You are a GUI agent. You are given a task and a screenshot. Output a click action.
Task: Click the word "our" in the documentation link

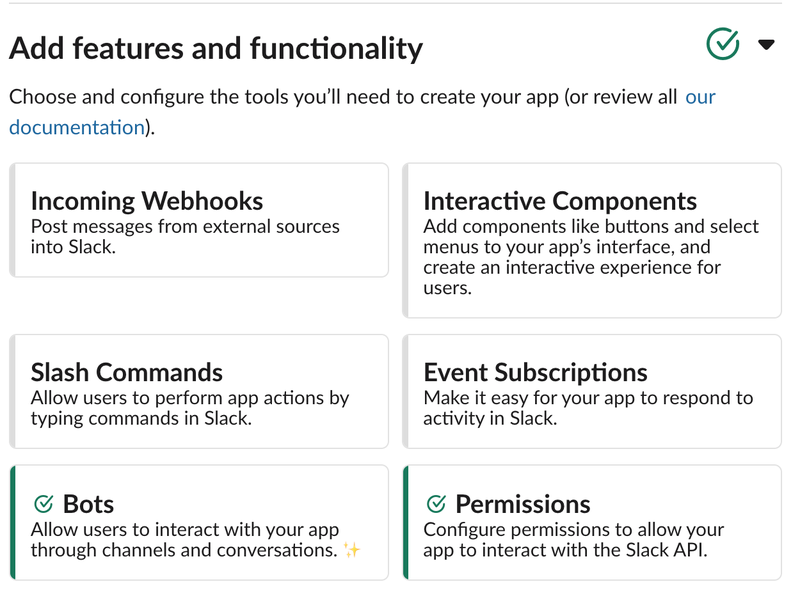coord(700,97)
